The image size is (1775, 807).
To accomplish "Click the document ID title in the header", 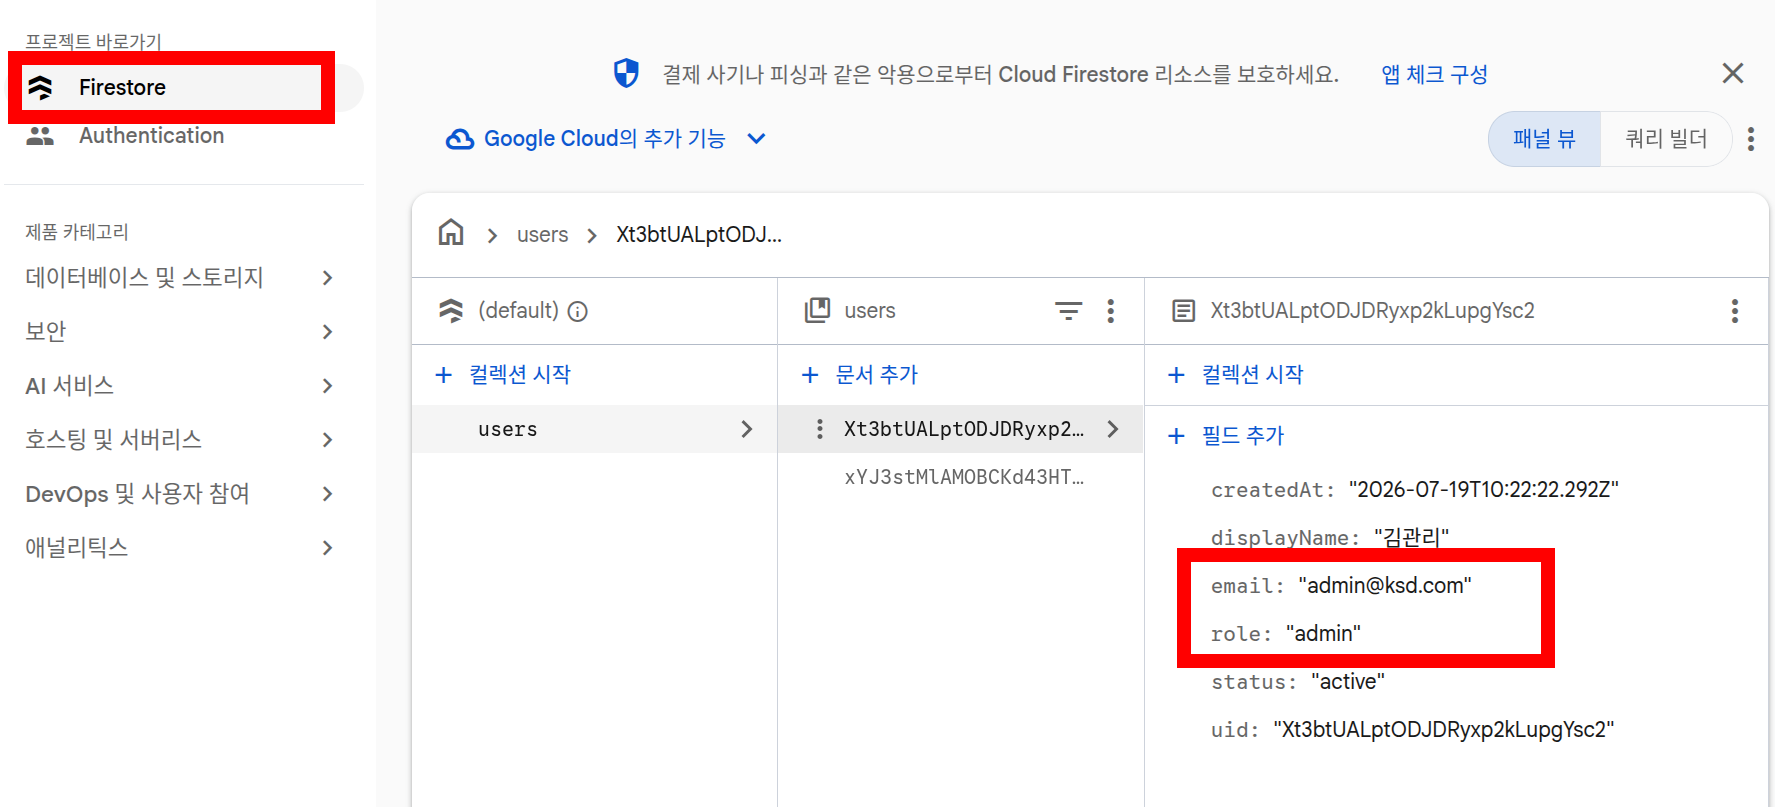I will coord(1372,311).
